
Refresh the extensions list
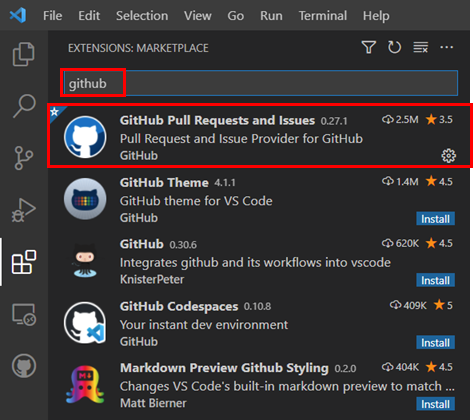tap(394, 47)
